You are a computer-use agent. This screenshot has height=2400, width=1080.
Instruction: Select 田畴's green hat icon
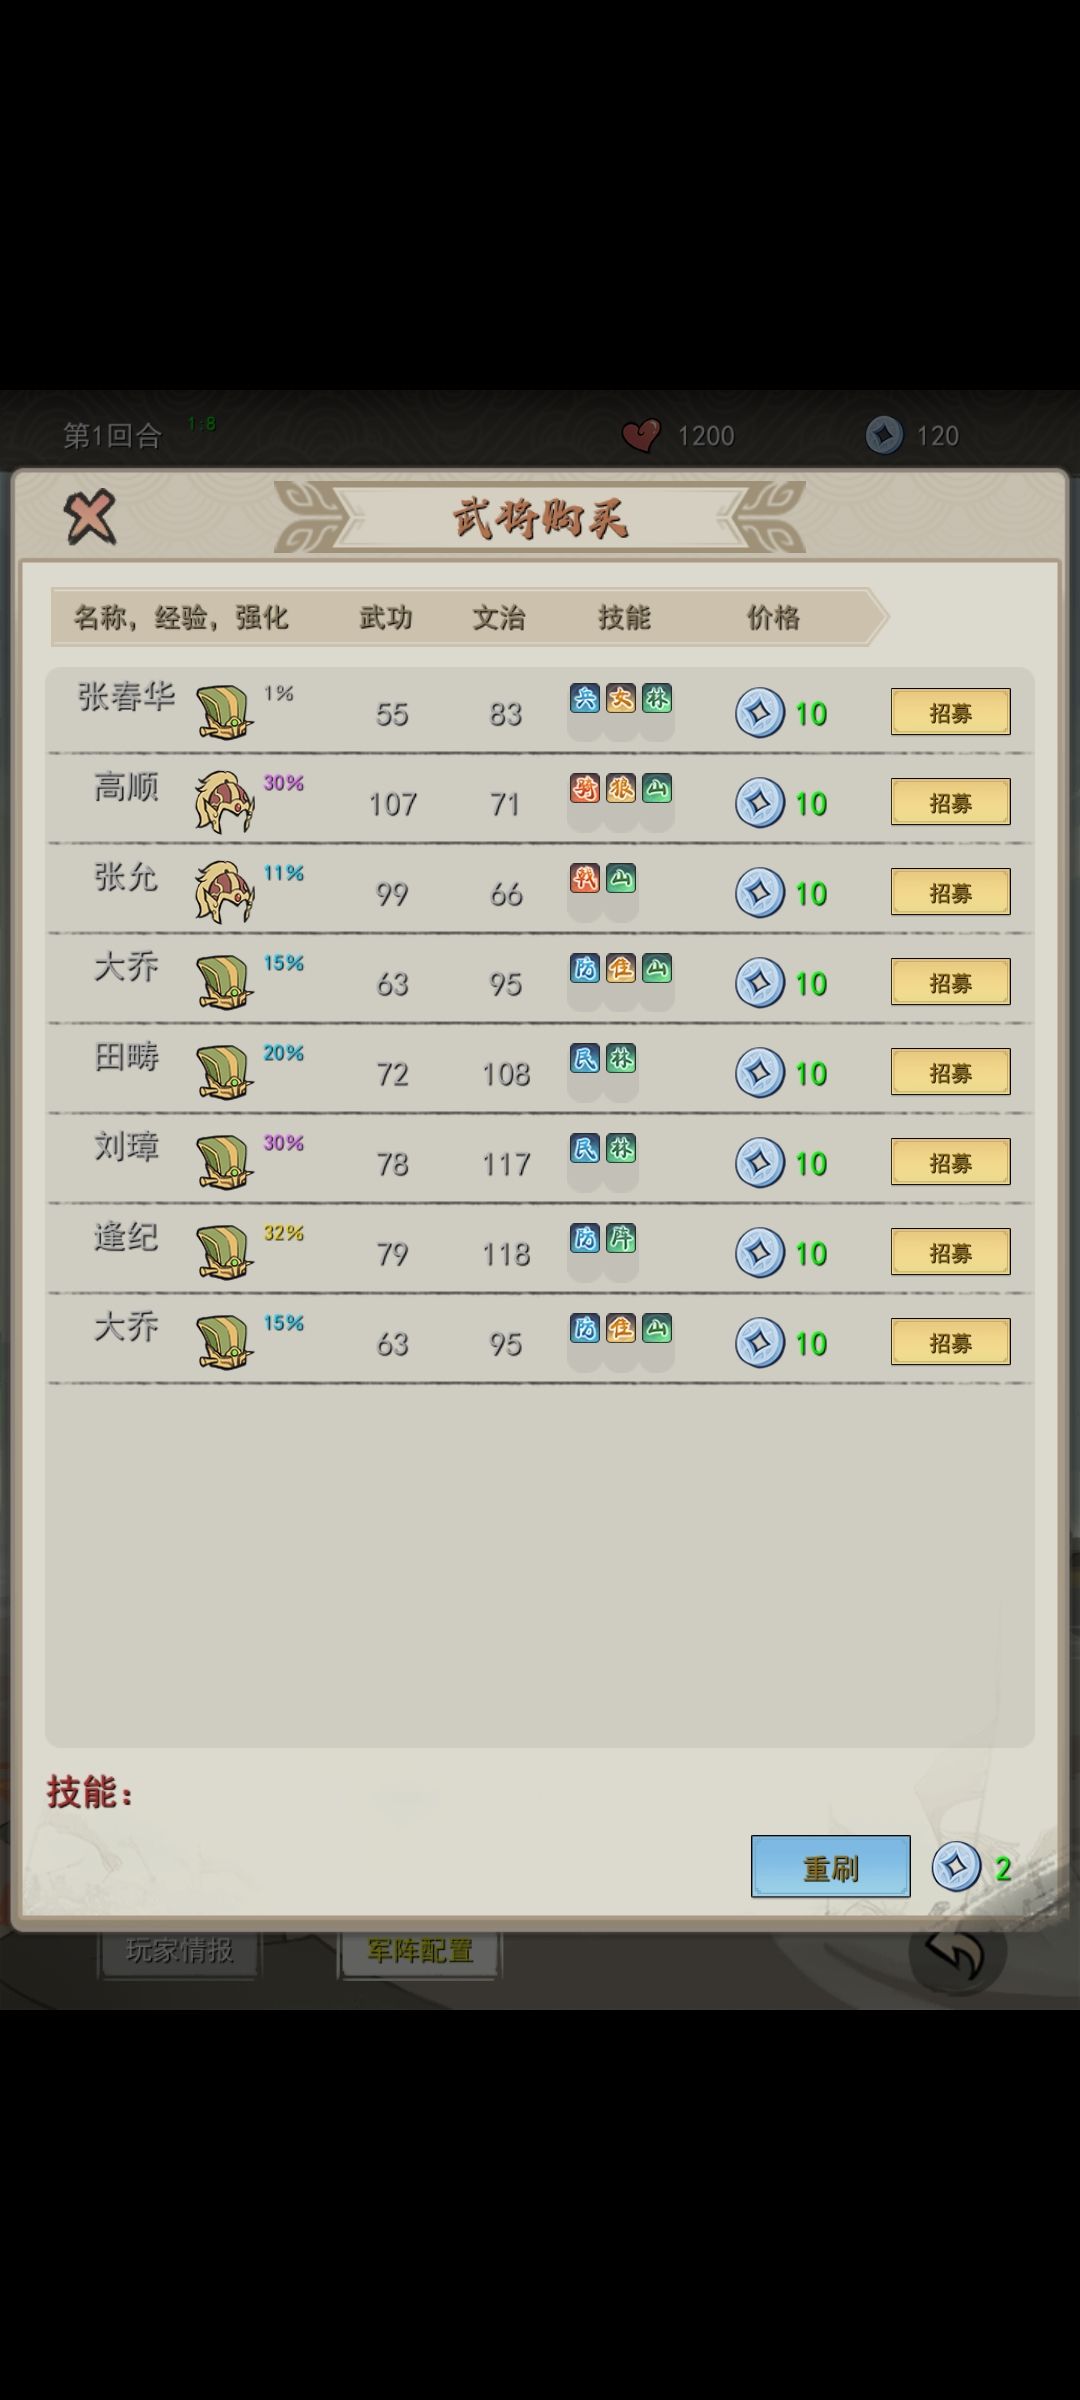(x=223, y=1072)
